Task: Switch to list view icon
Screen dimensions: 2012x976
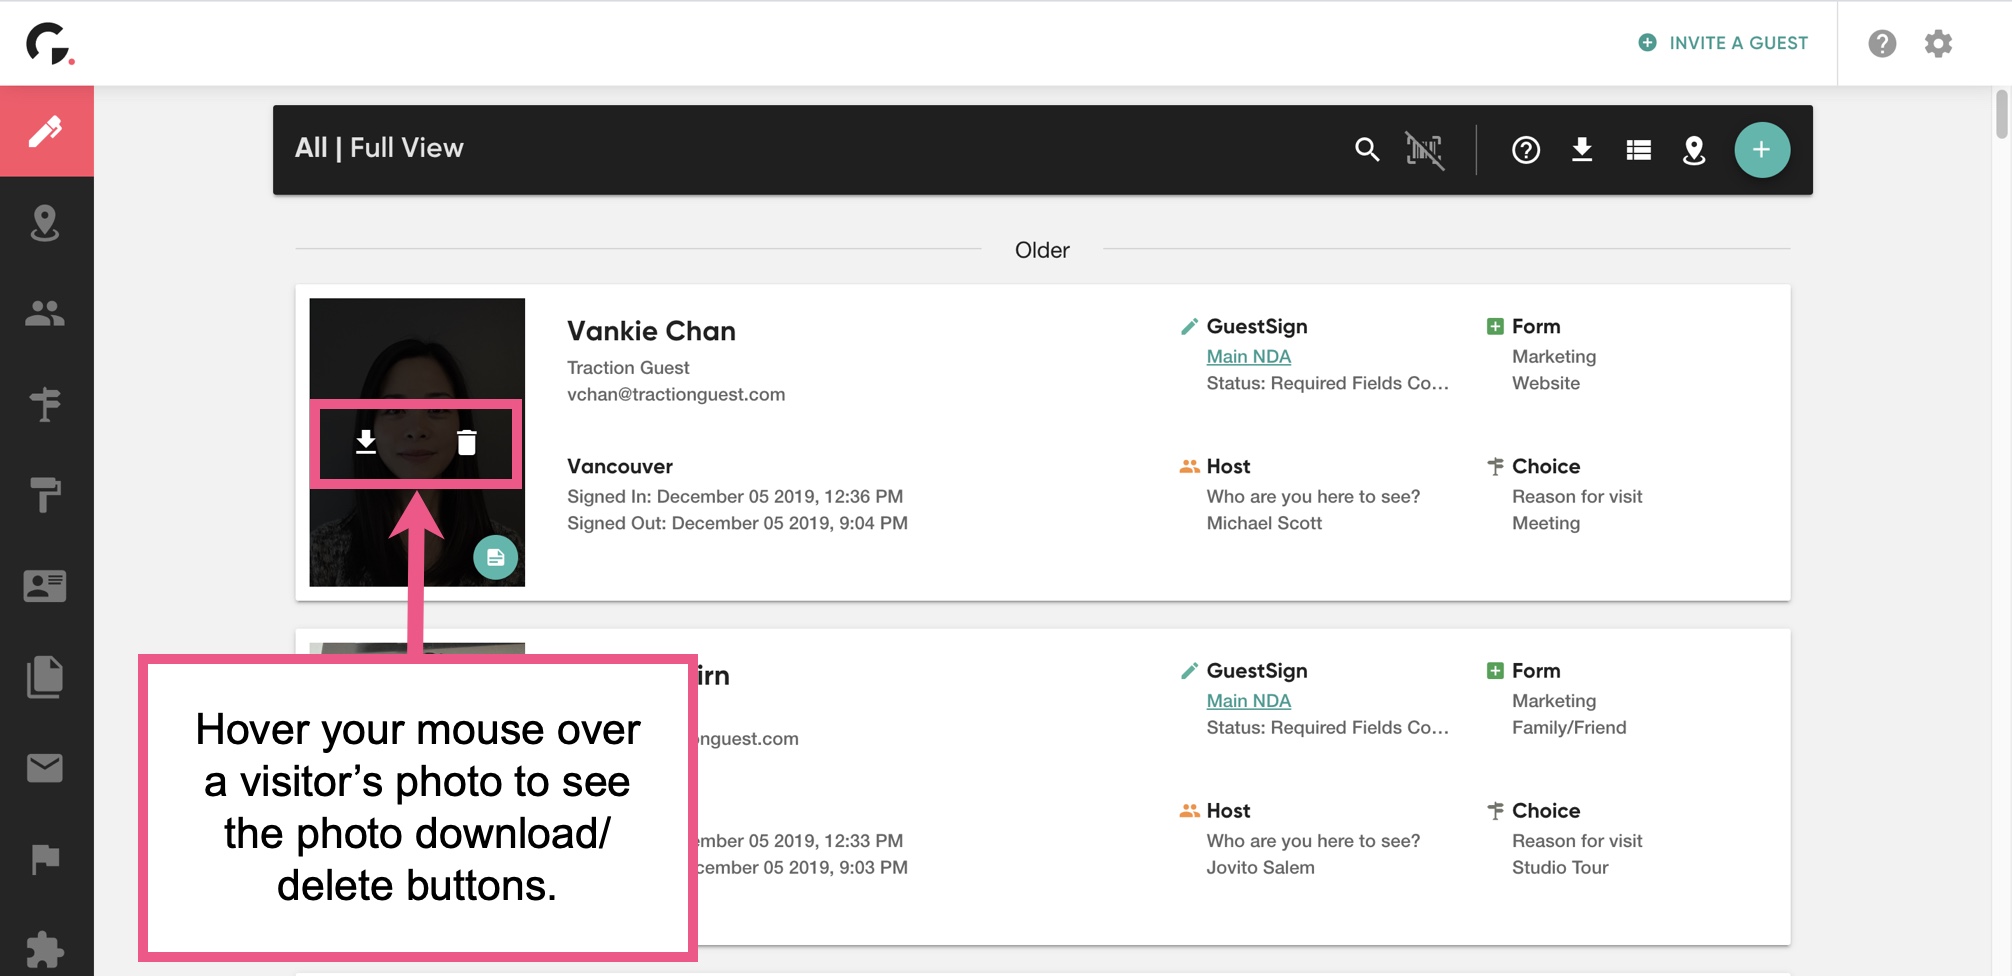Action: 1638,150
